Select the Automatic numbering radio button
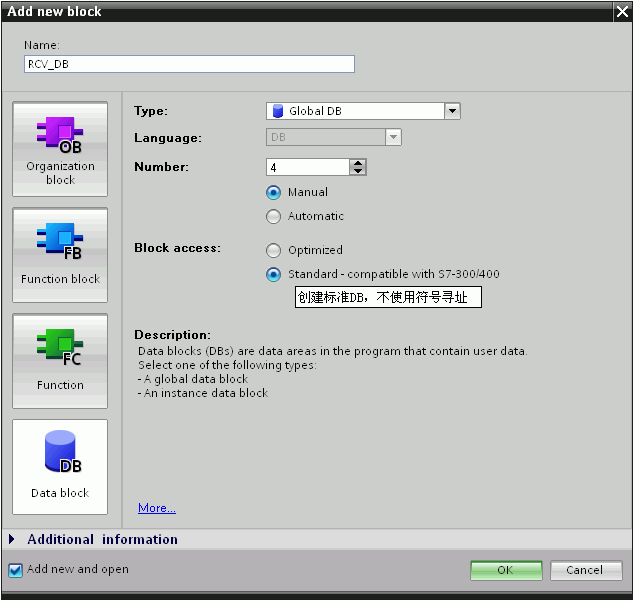The width and height of the screenshot is (634, 601). [273, 216]
